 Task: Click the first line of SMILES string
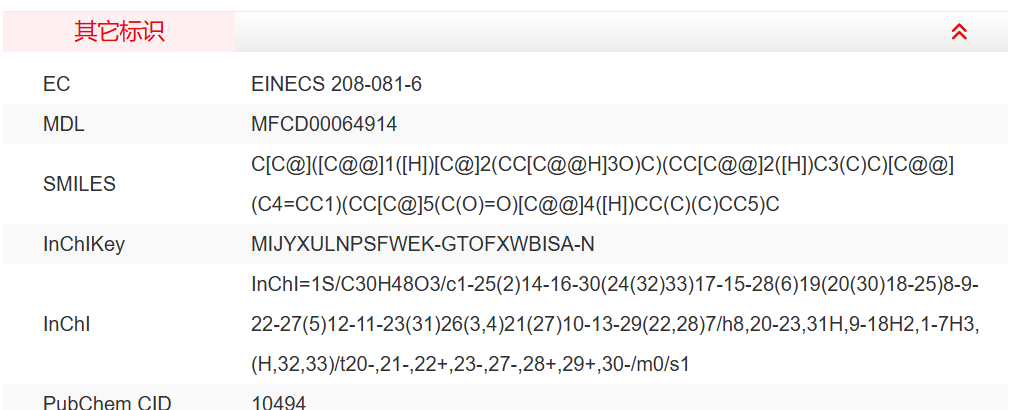pos(602,164)
